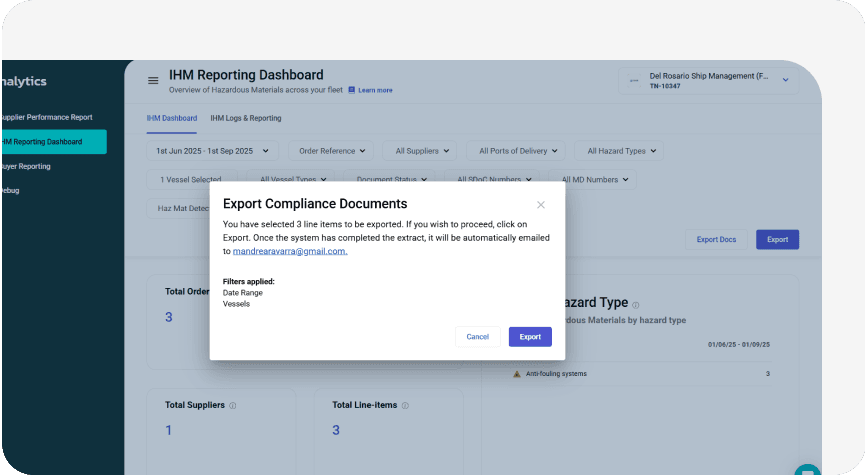Select IHM Reporting Dashboard sidebar item
Viewport: 865px width, 476px height.
[x=54, y=142]
